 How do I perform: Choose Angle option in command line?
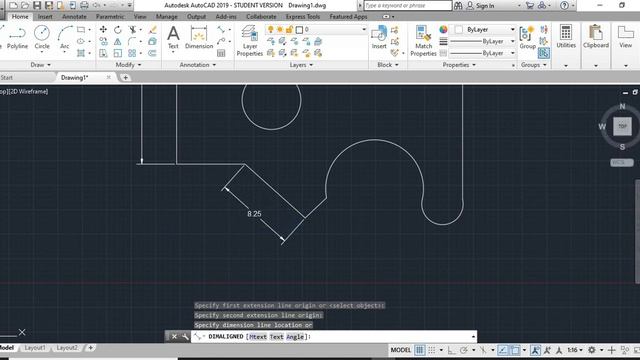295,337
